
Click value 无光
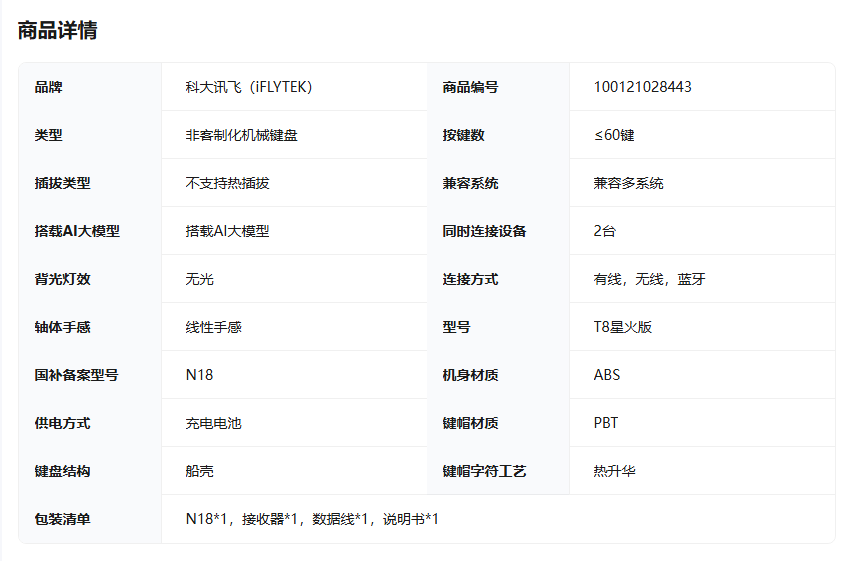tap(199, 279)
